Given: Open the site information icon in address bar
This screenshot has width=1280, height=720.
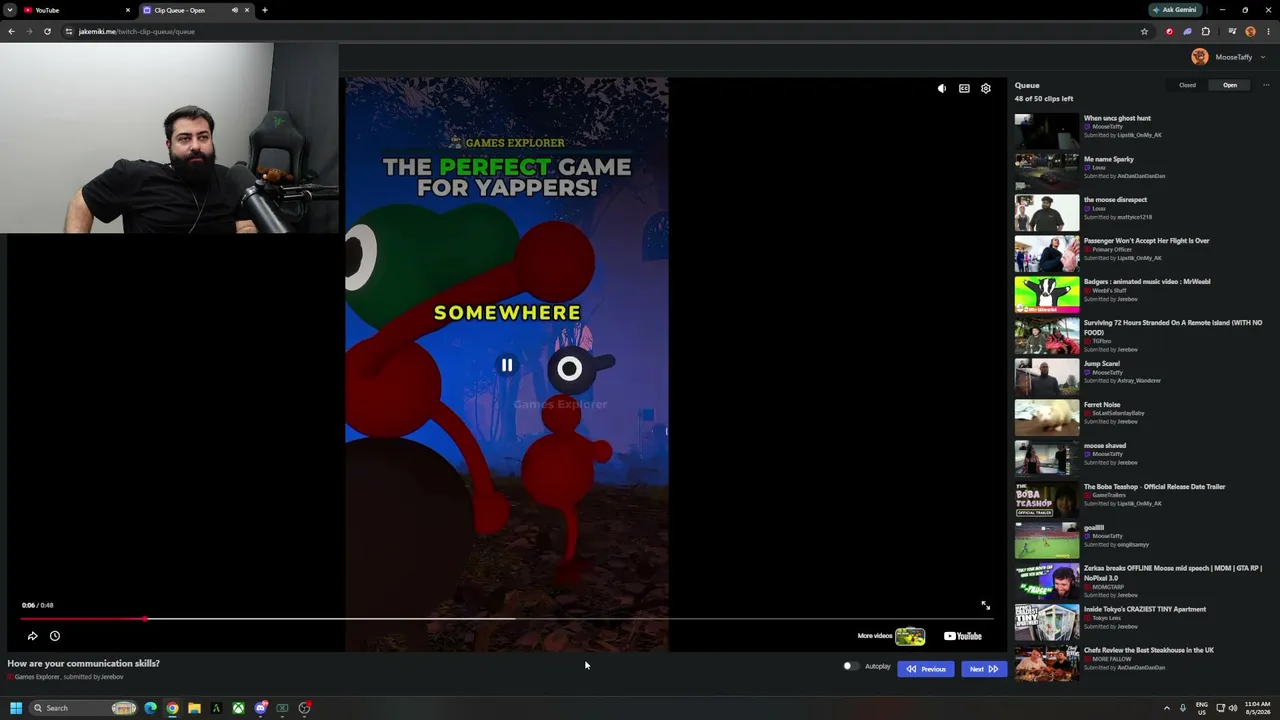Looking at the screenshot, I should [69, 31].
